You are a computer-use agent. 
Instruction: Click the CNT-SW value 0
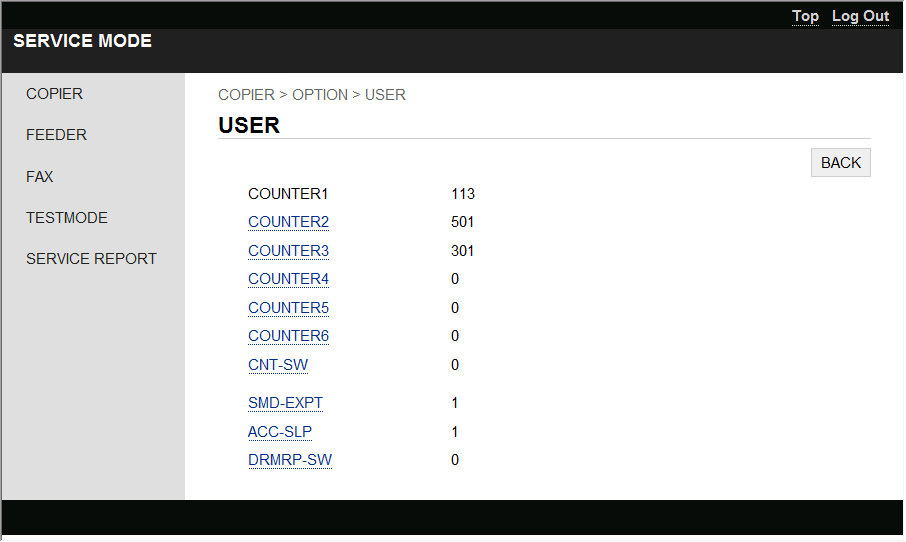coord(455,365)
